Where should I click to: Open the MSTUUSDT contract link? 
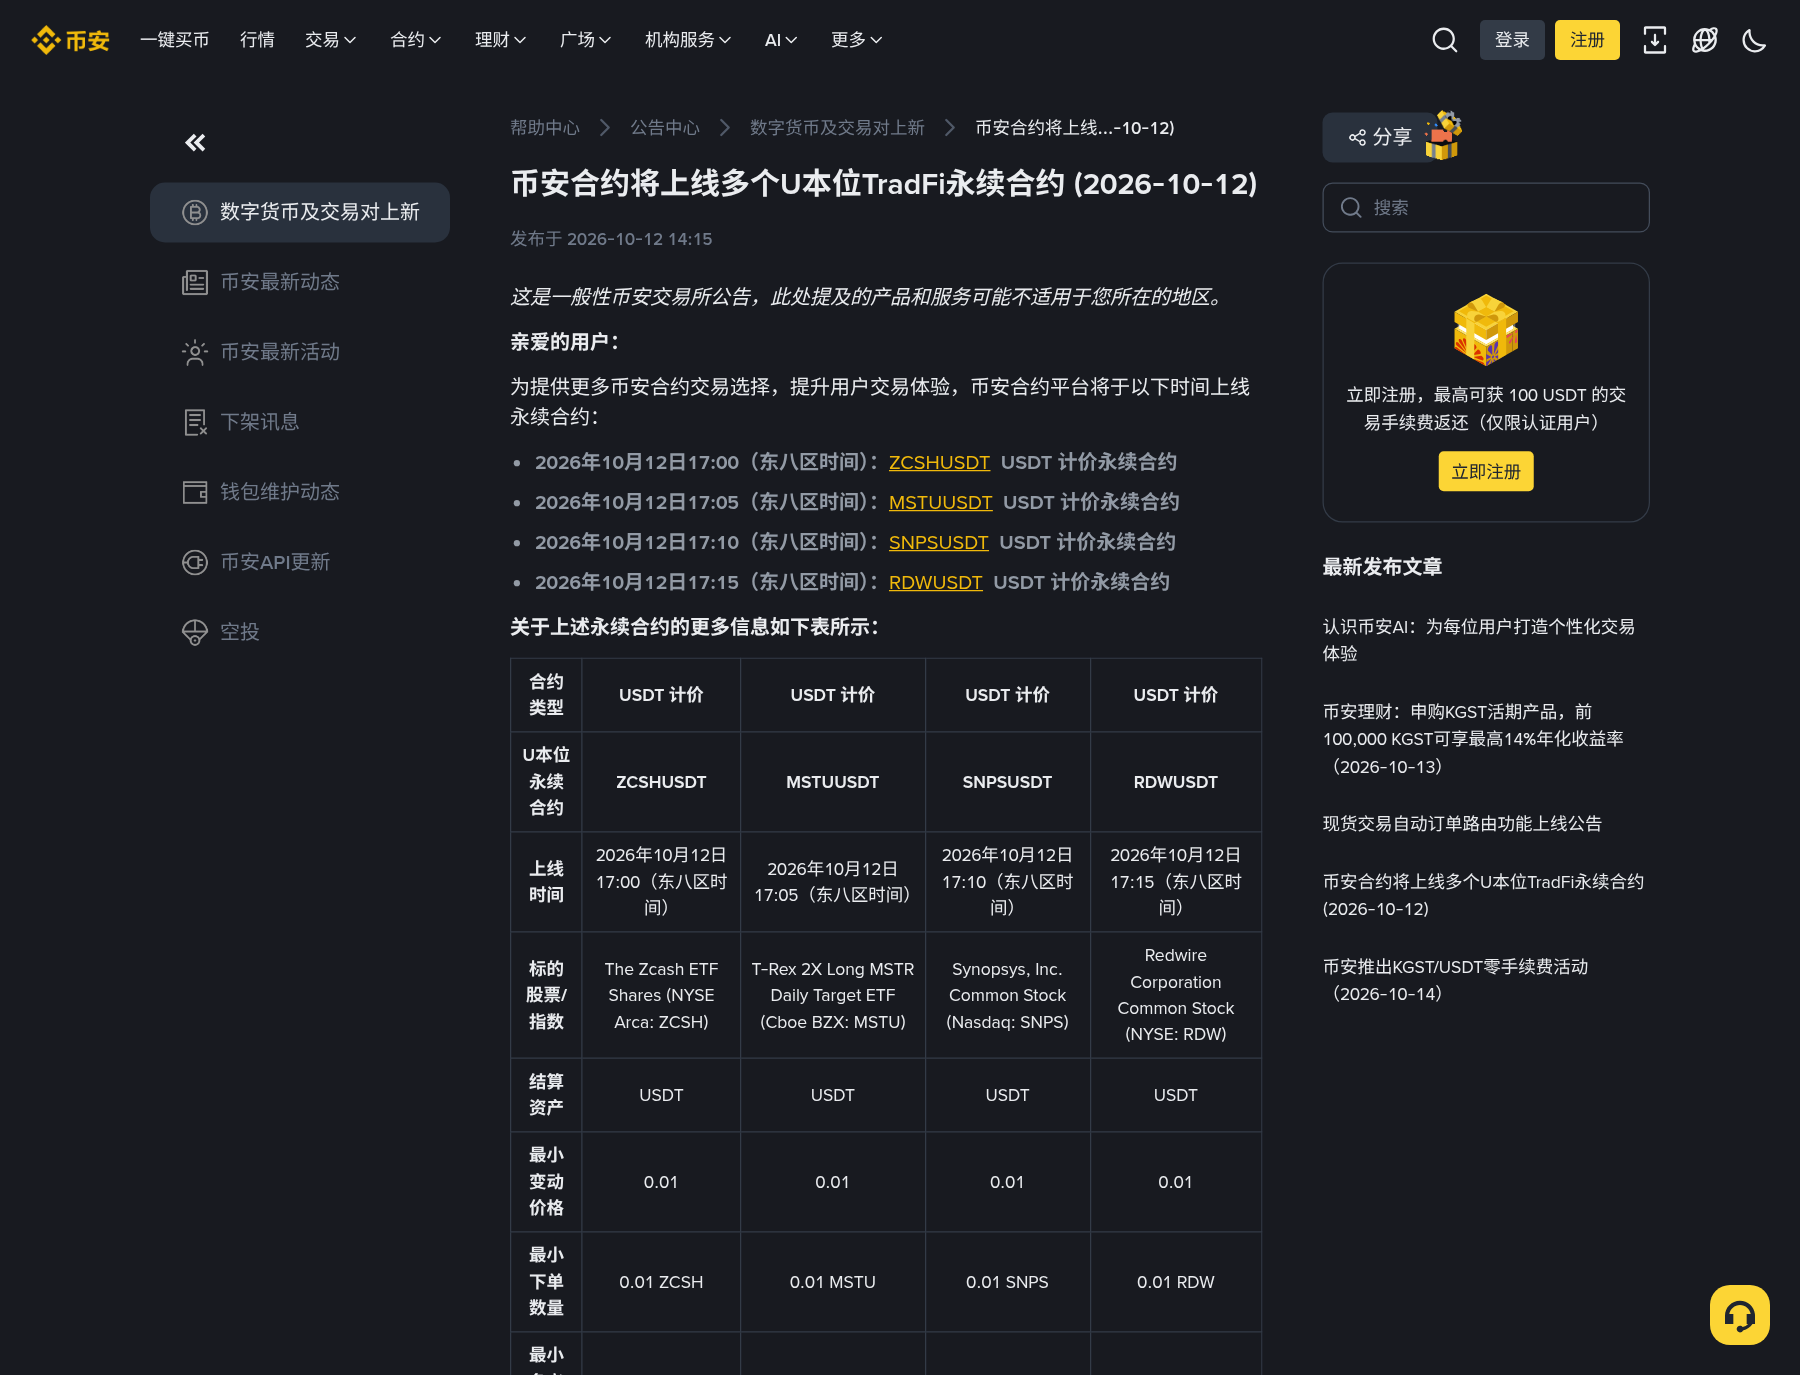(x=940, y=502)
